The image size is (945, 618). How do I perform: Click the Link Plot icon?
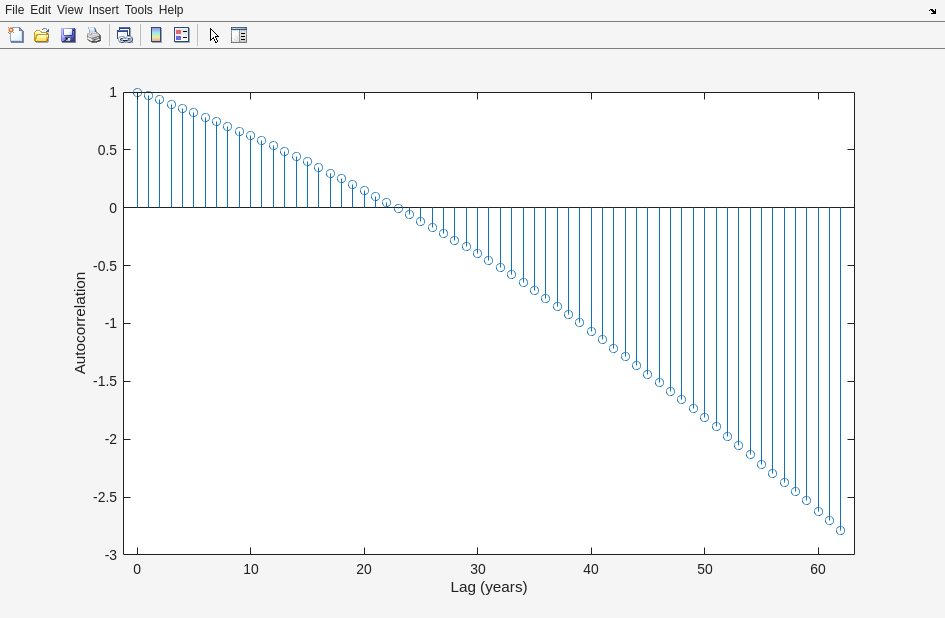tap(124, 35)
